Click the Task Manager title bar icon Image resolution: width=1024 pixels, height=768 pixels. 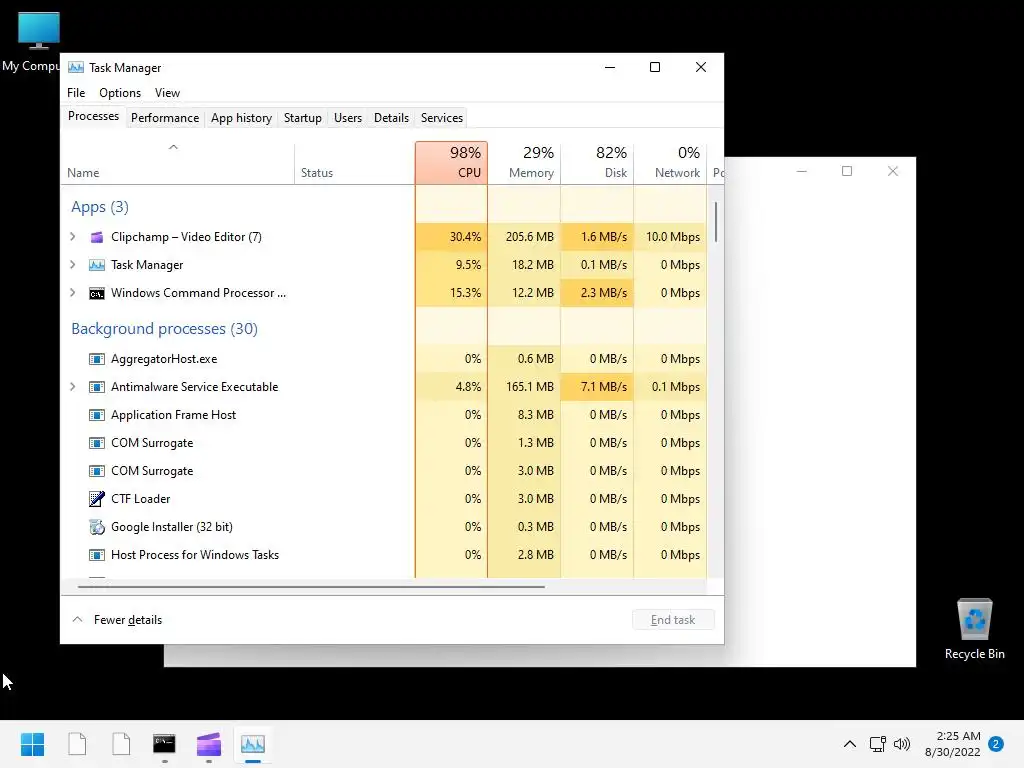(x=76, y=67)
